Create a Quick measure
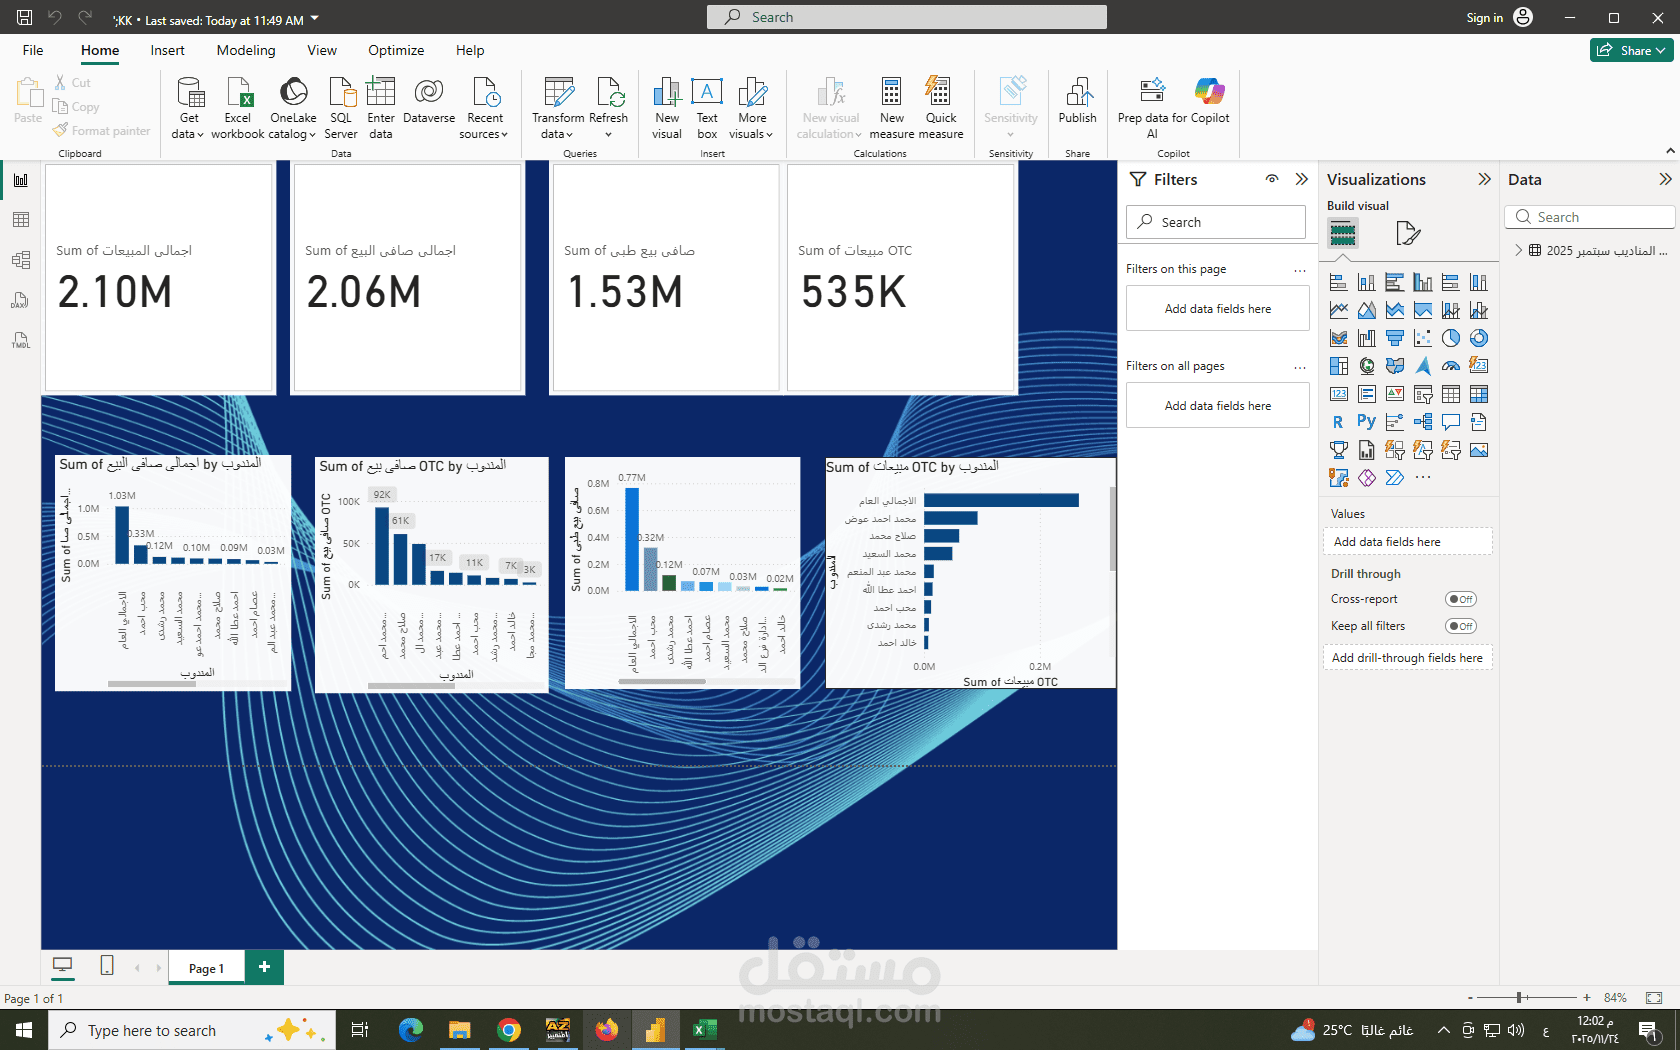This screenshot has width=1680, height=1050. tap(940, 108)
